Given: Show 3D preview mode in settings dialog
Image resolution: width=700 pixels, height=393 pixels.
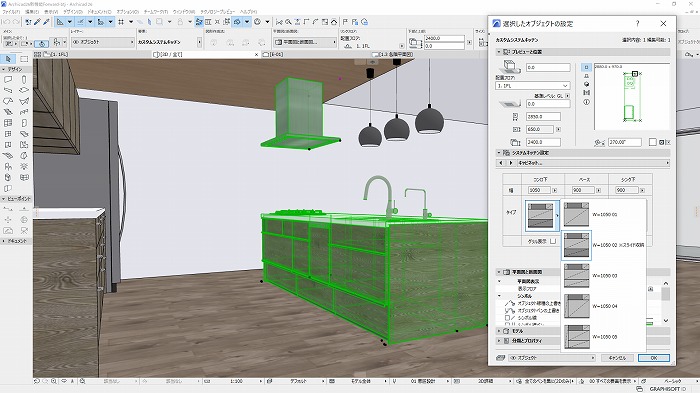Looking at the screenshot, I should (x=586, y=84).
